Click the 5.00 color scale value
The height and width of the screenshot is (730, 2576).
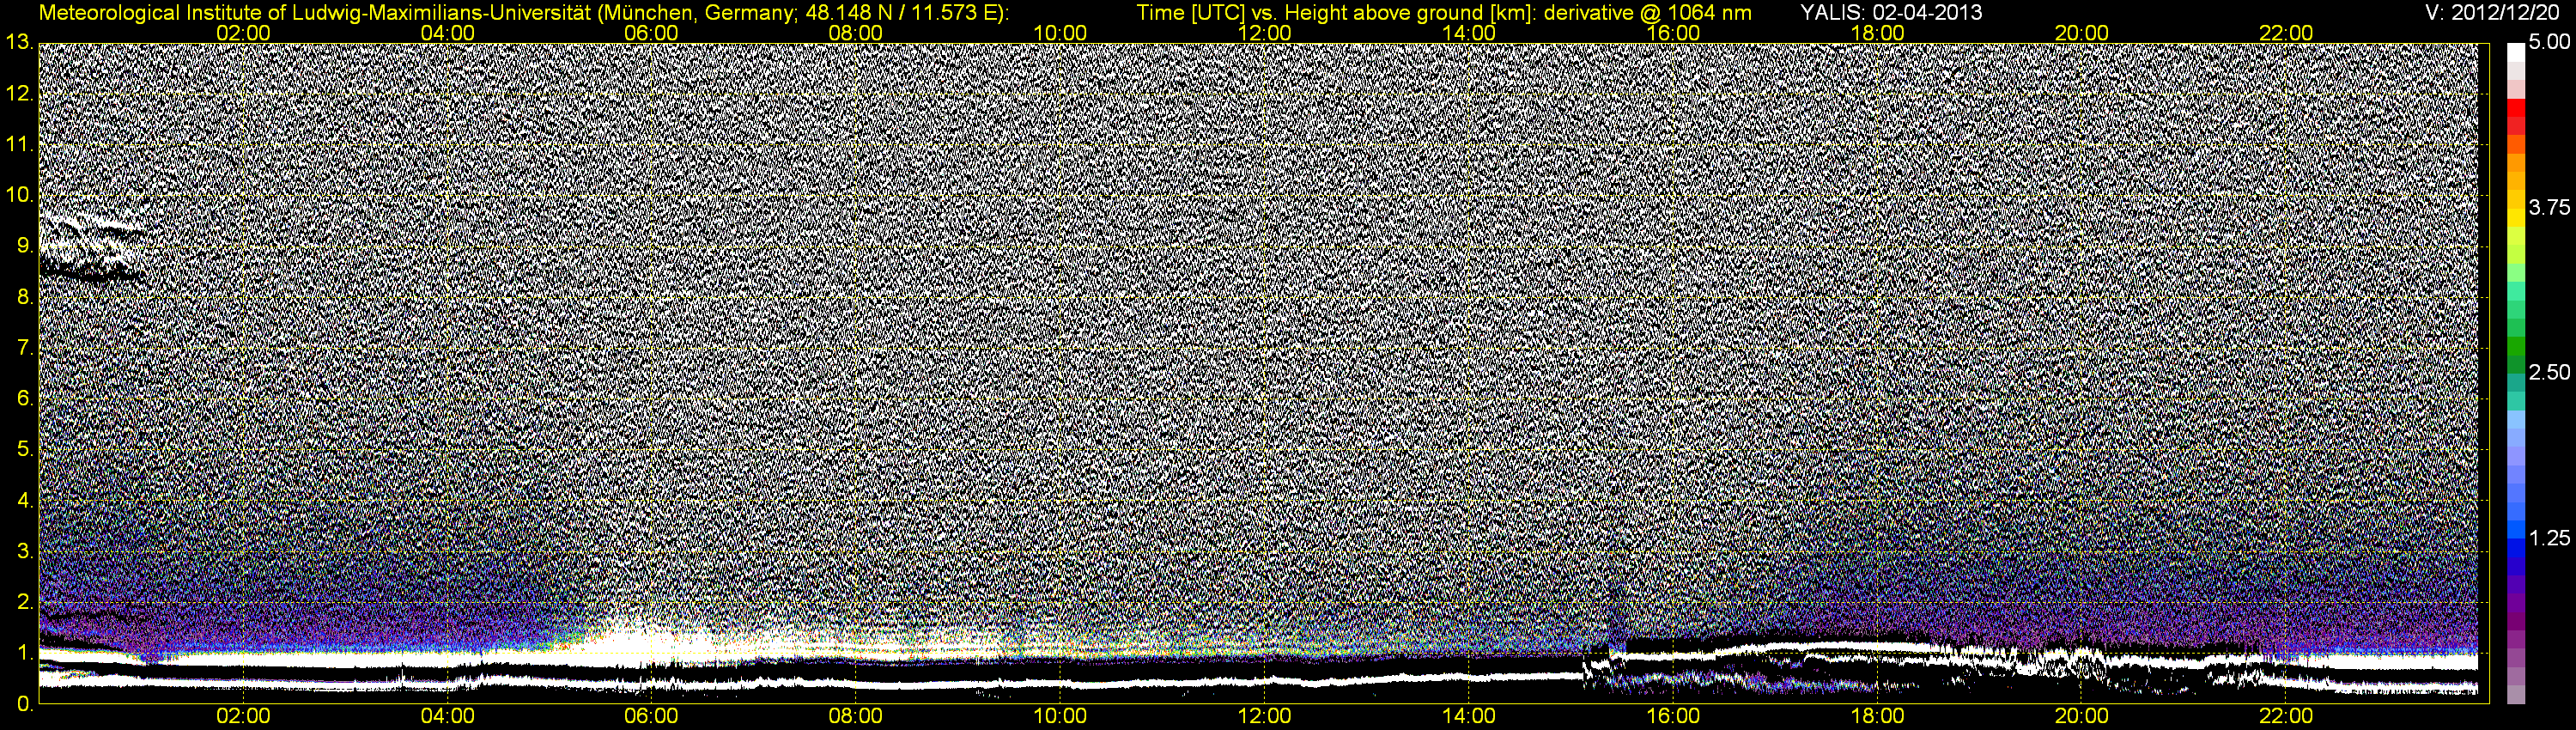[x=2549, y=42]
